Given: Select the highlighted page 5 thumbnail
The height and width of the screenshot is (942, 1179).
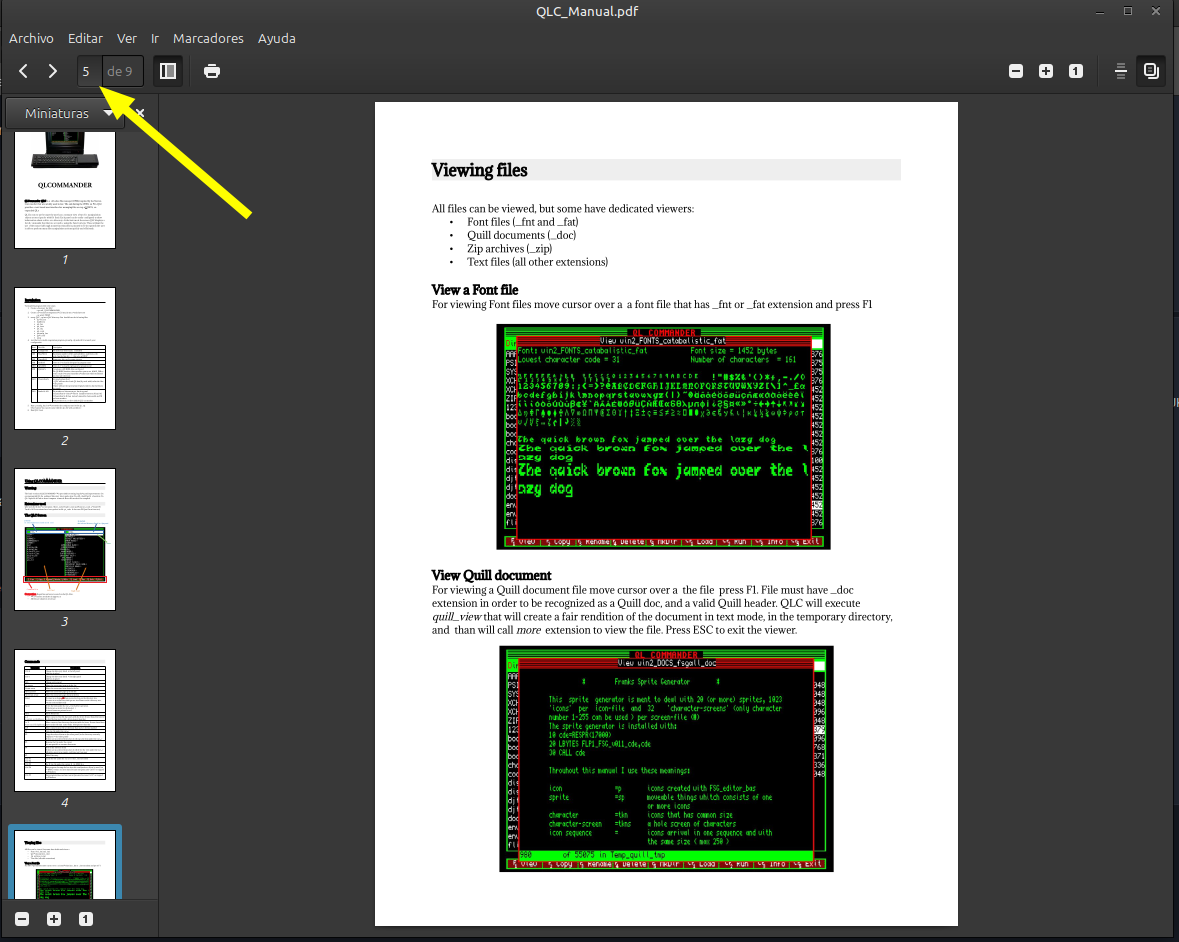Looking at the screenshot, I should coord(65,864).
